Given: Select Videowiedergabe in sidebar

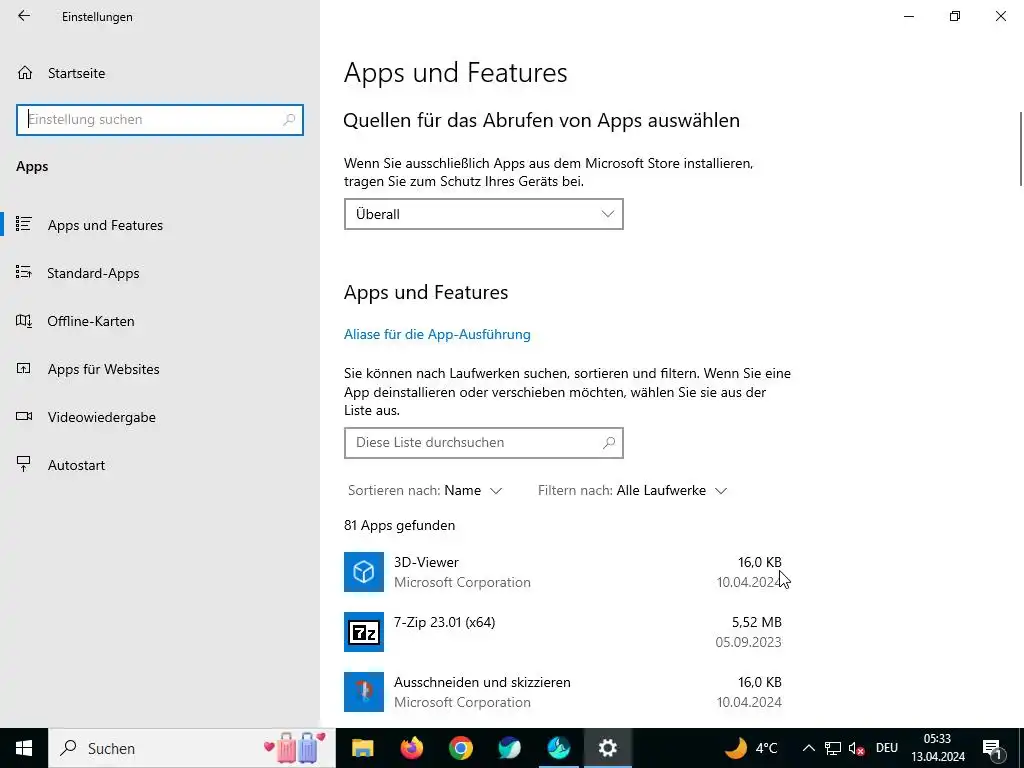Looking at the screenshot, I should (x=102, y=417).
